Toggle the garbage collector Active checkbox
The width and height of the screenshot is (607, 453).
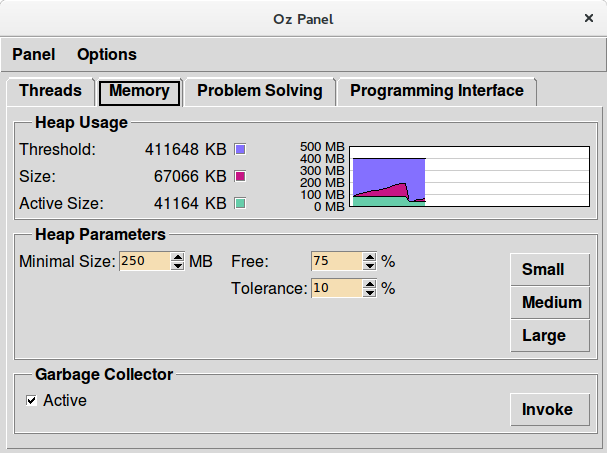31,401
